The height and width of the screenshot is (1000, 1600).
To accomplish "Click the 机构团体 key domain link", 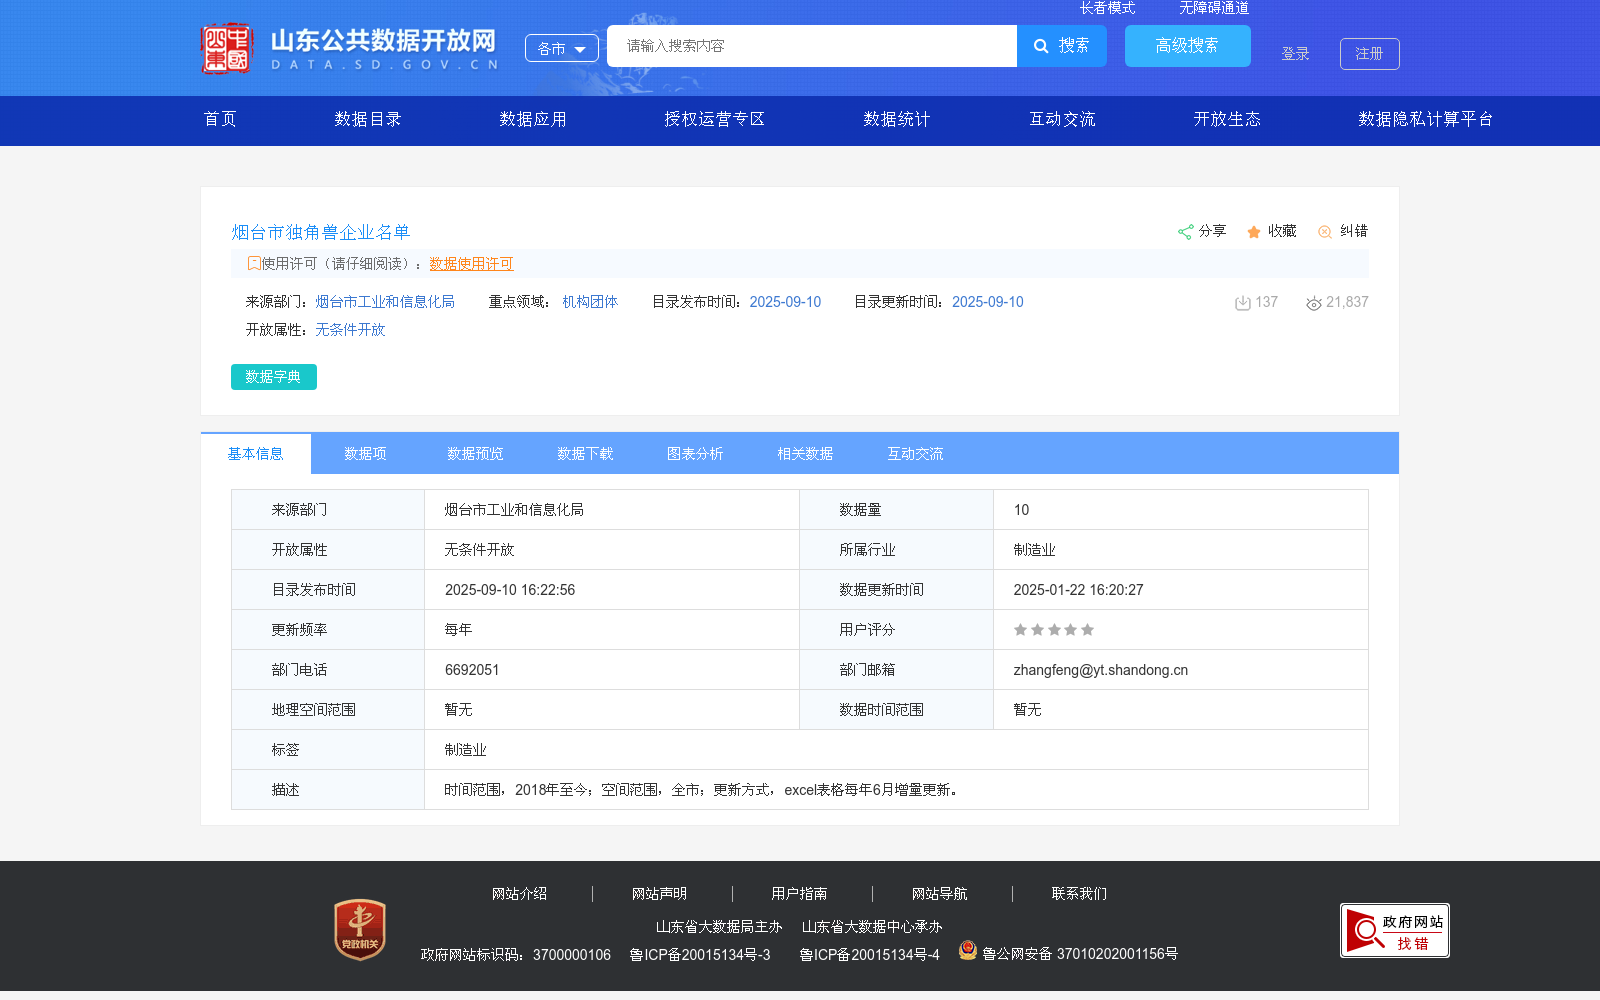I will tap(590, 302).
